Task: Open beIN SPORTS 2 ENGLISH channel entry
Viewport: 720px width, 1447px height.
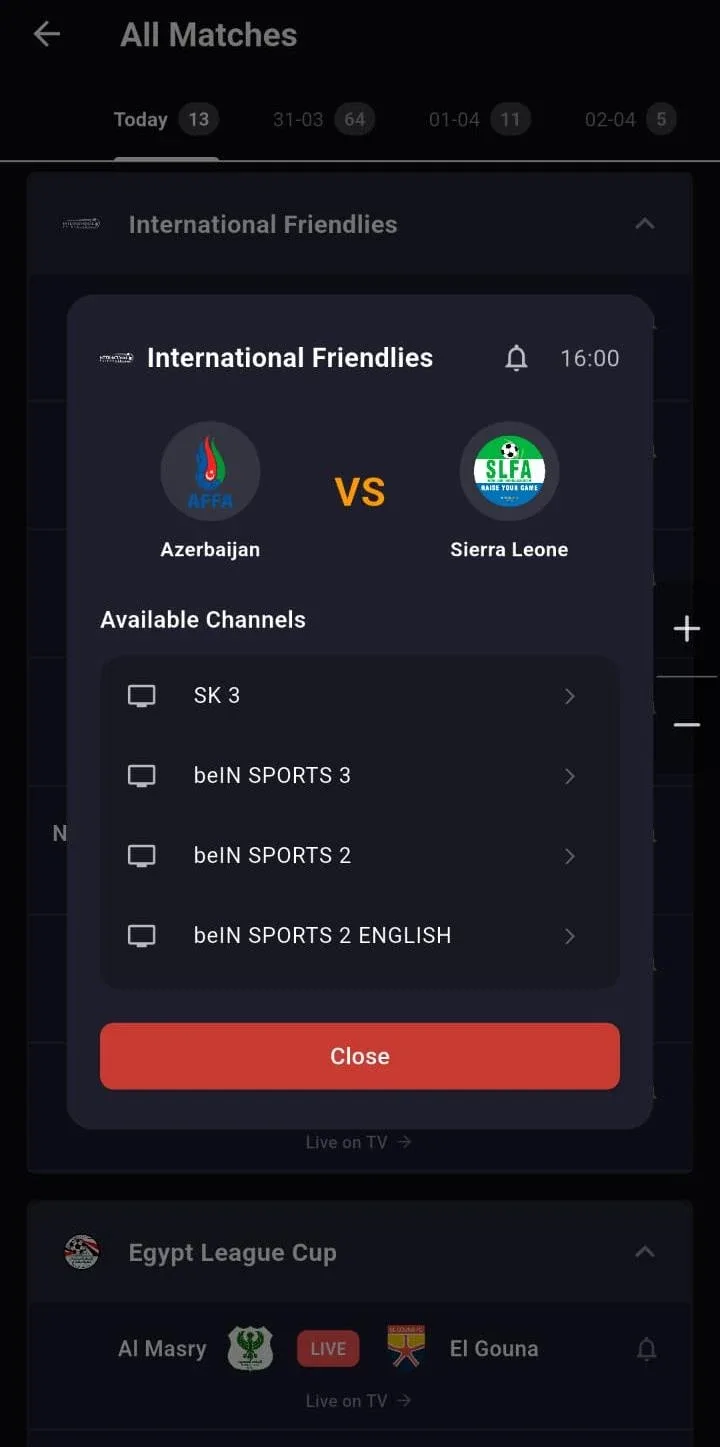Action: point(360,935)
